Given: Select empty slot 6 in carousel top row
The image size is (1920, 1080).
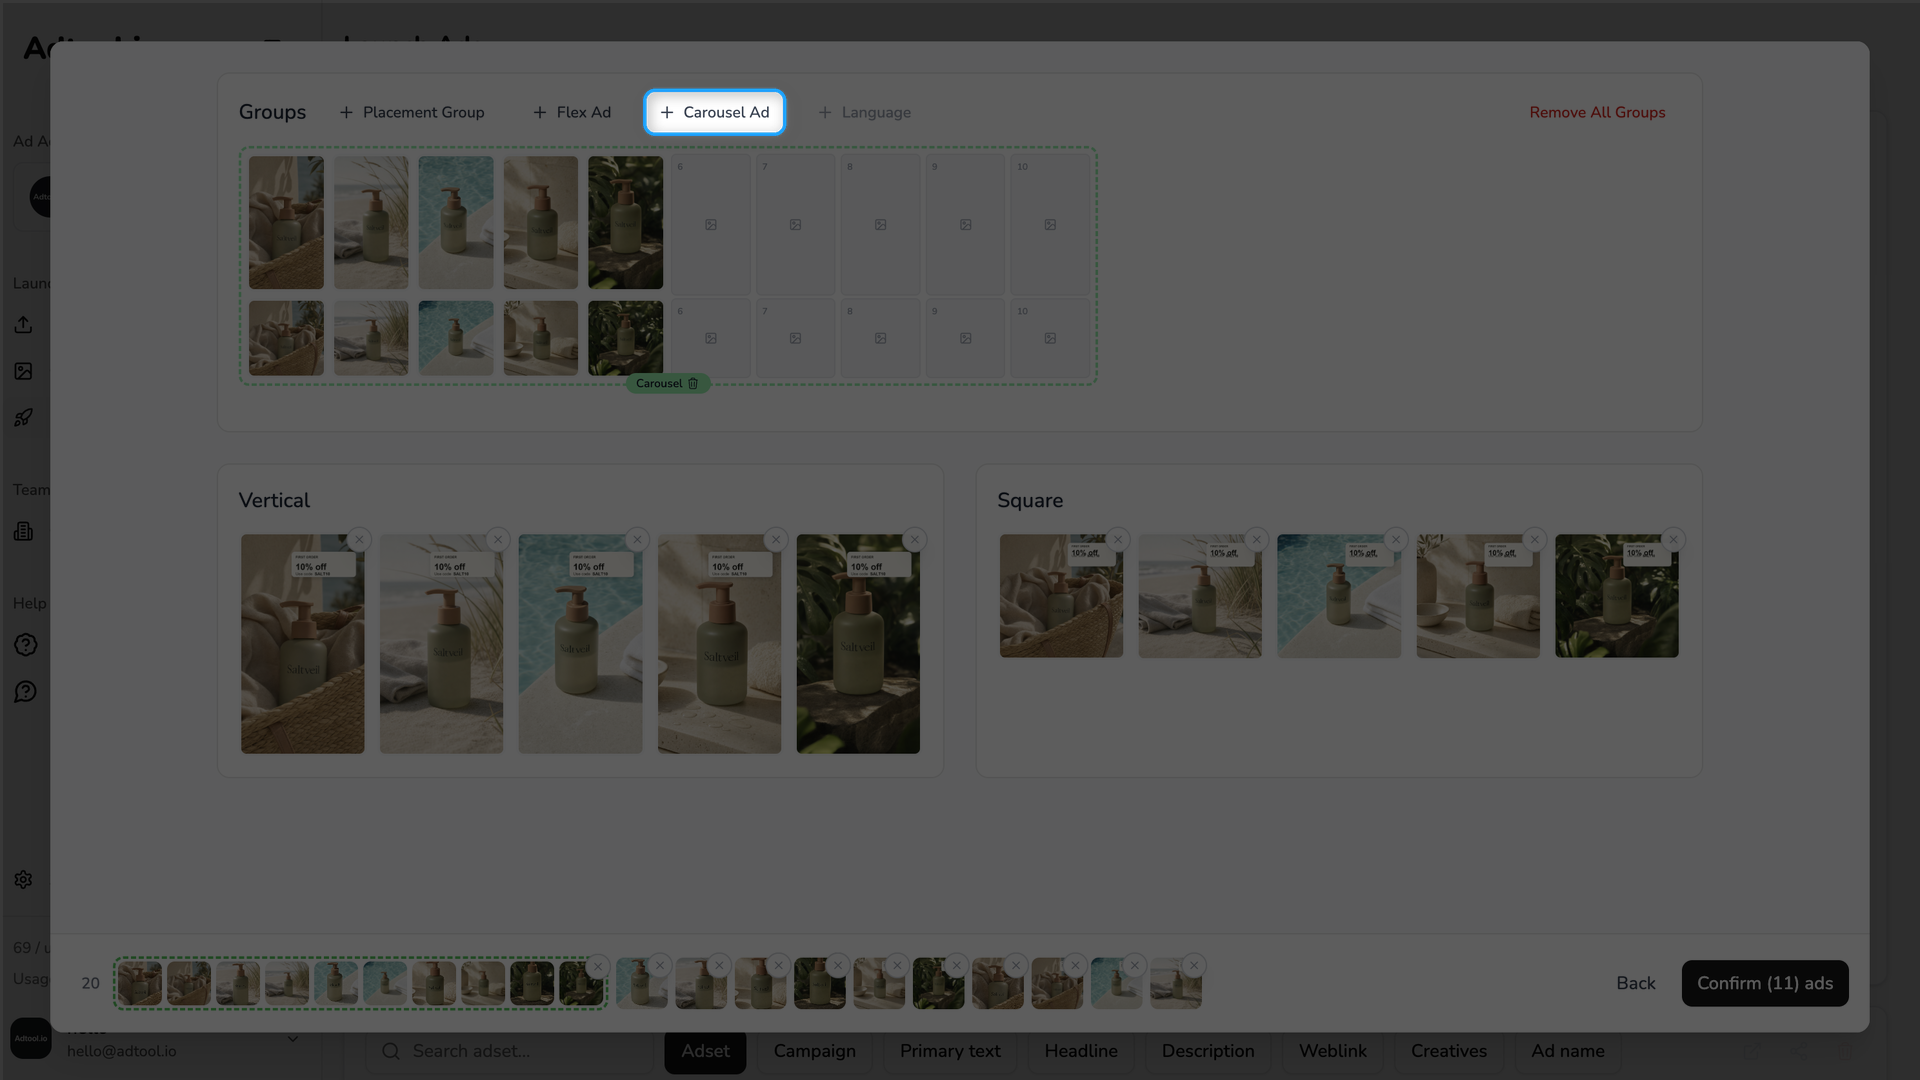Looking at the screenshot, I should pos(711,224).
